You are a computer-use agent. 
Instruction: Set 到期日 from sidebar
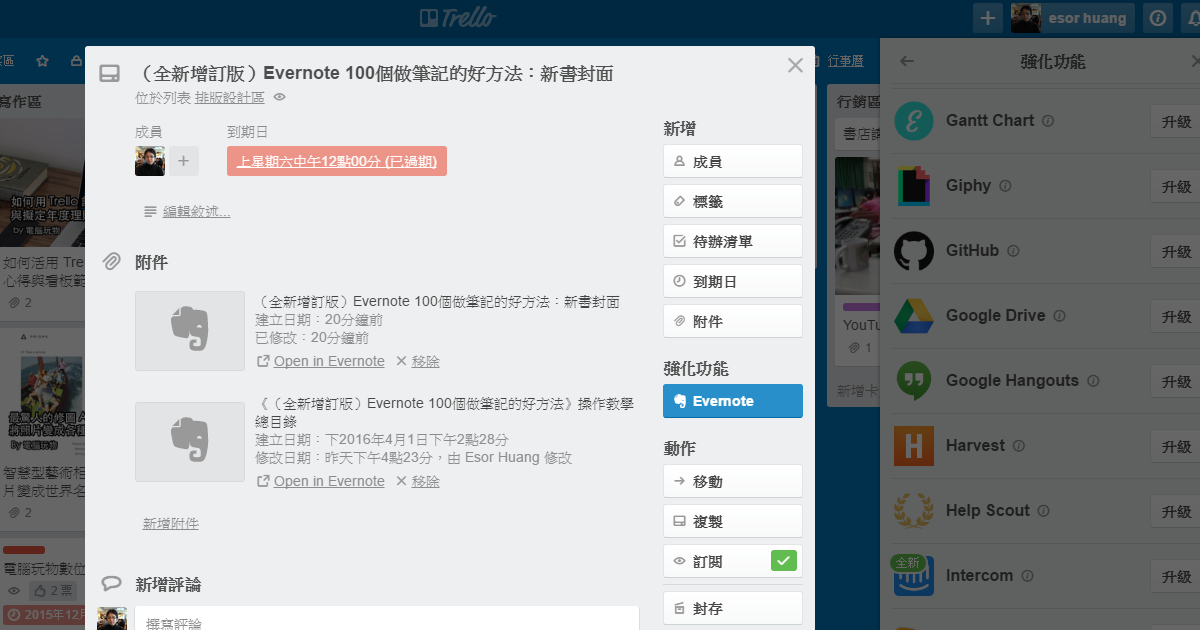pyautogui.click(x=733, y=281)
